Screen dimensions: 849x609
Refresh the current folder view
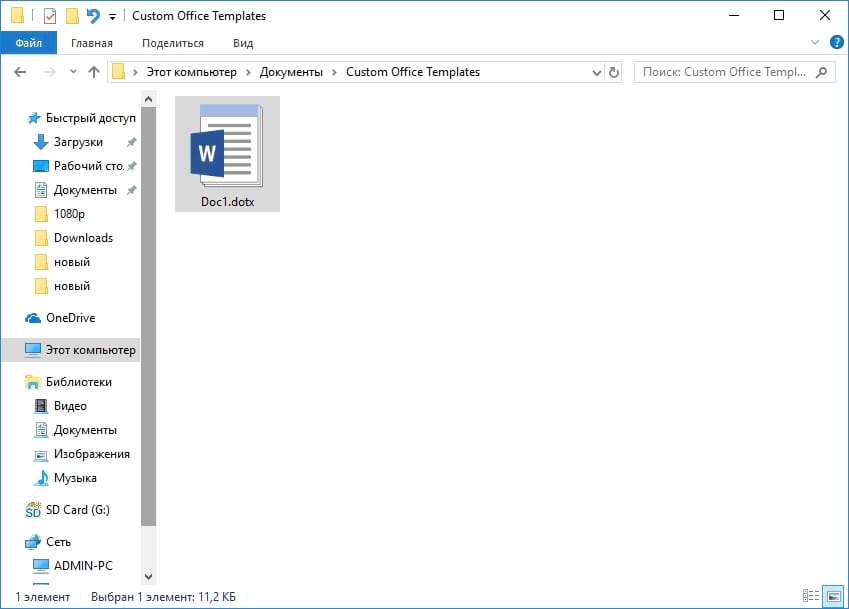click(614, 72)
